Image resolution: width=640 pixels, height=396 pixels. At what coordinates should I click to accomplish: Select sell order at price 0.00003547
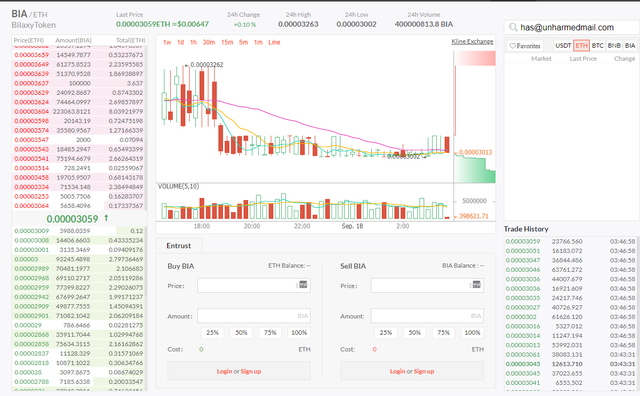point(79,140)
